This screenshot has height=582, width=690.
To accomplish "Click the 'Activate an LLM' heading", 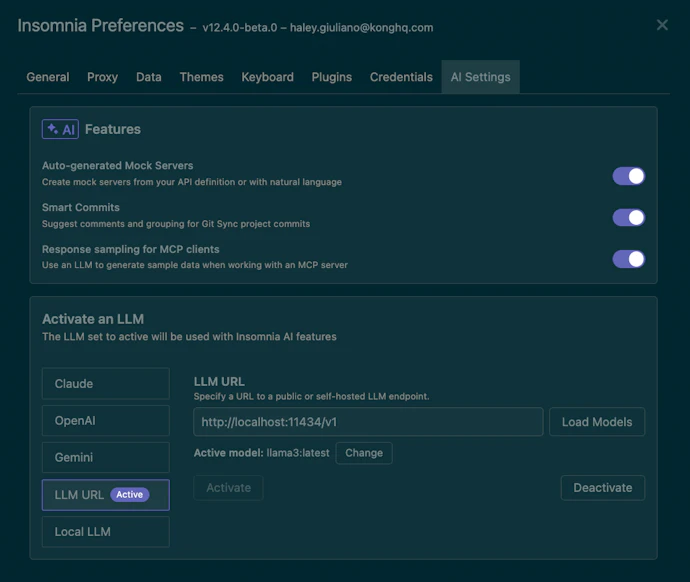I will 93,319.
